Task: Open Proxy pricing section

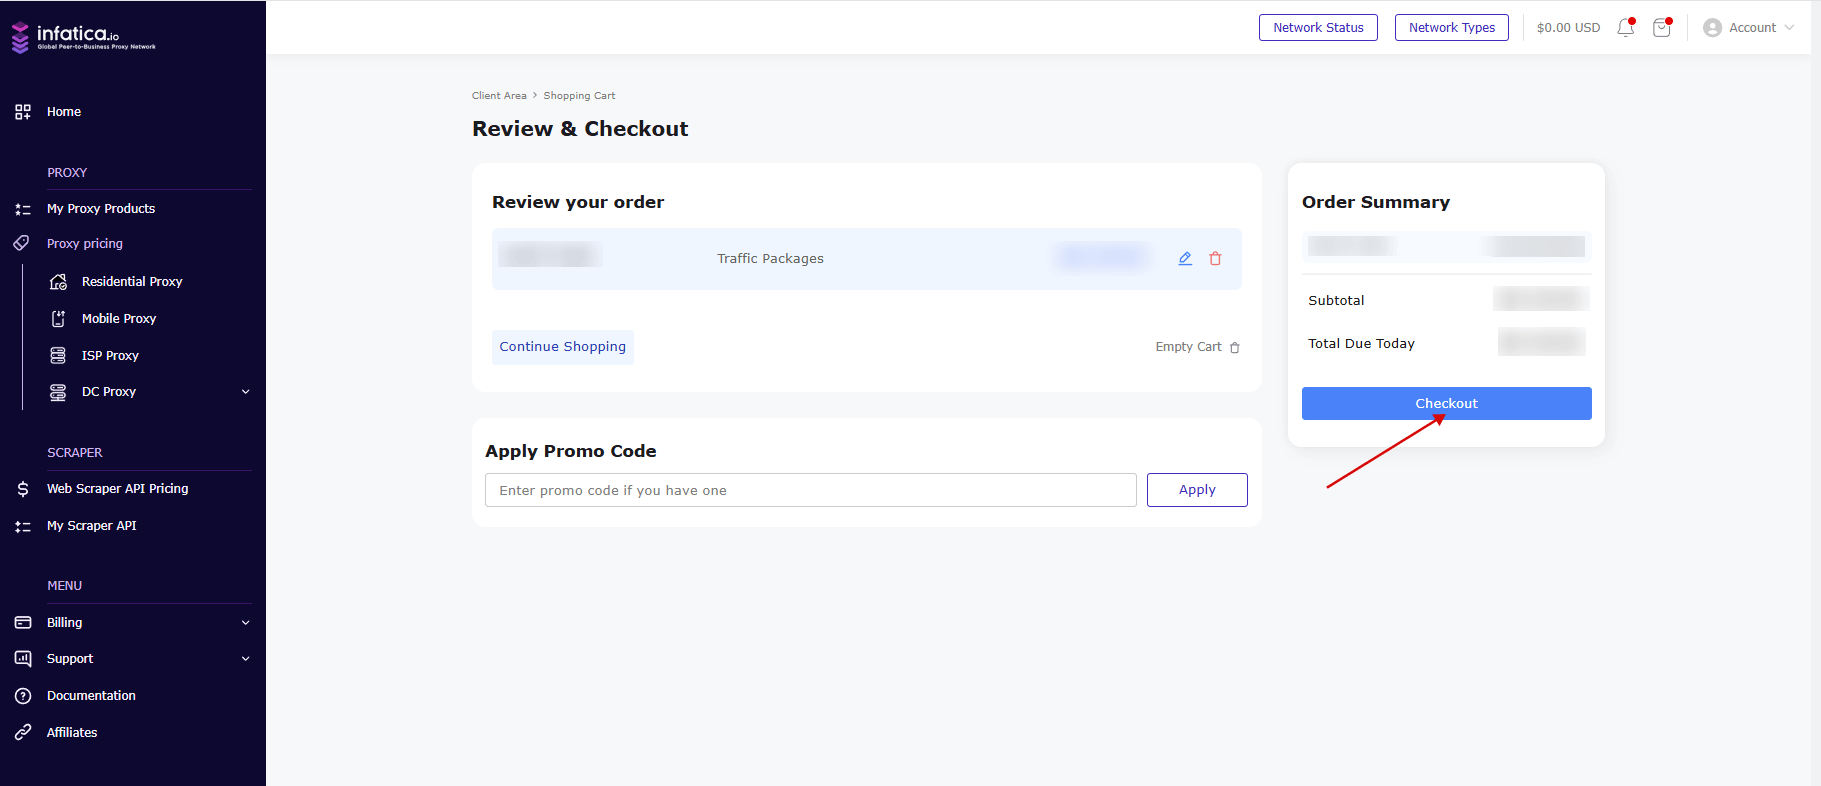Action: (x=85, y=244)
